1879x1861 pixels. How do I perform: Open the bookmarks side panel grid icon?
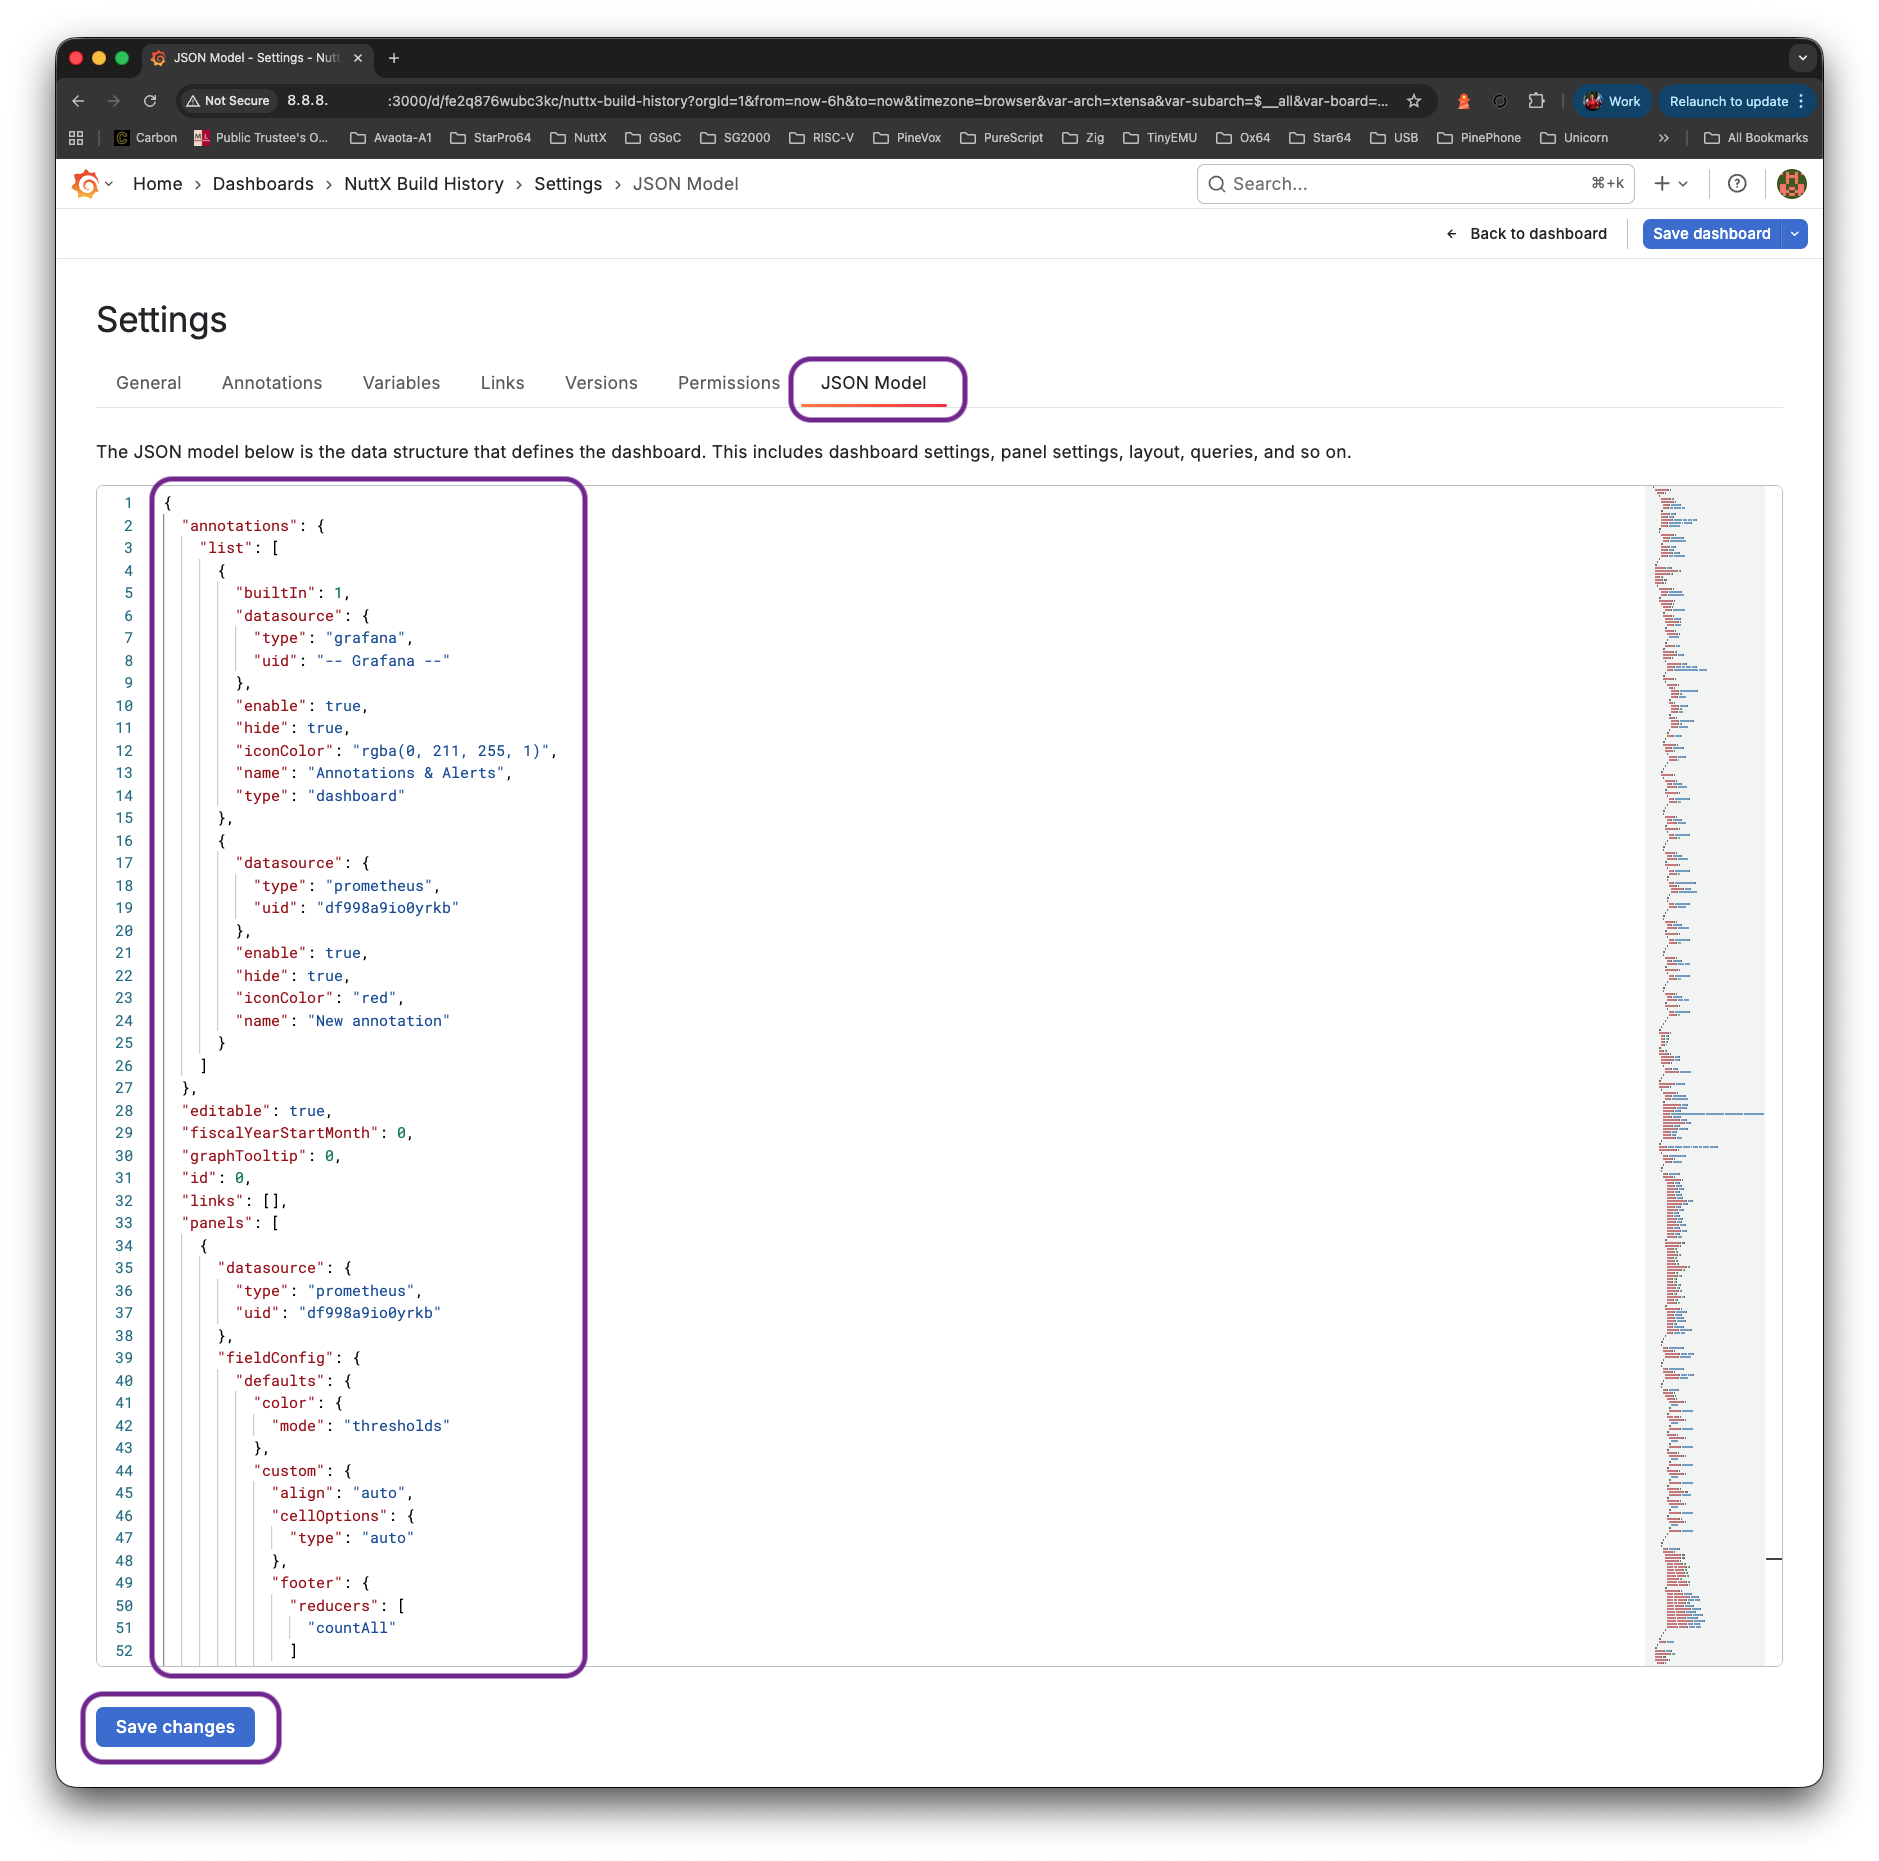click(76, 137)
